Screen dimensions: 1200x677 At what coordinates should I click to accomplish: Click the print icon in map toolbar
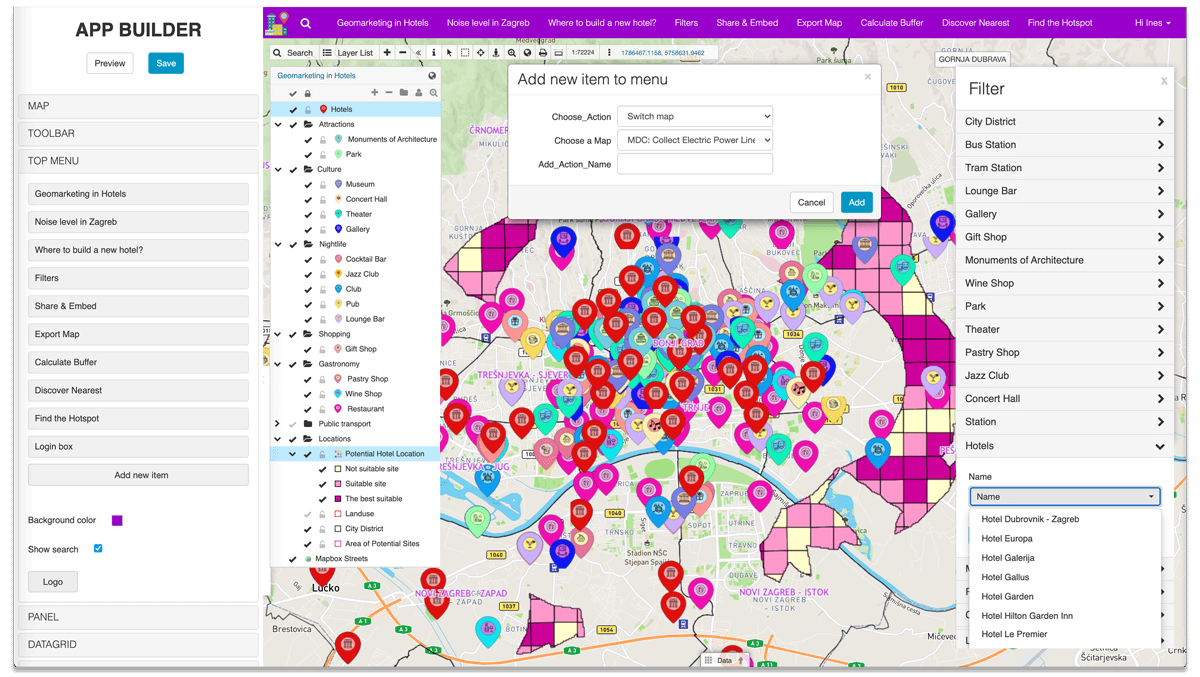543,53
